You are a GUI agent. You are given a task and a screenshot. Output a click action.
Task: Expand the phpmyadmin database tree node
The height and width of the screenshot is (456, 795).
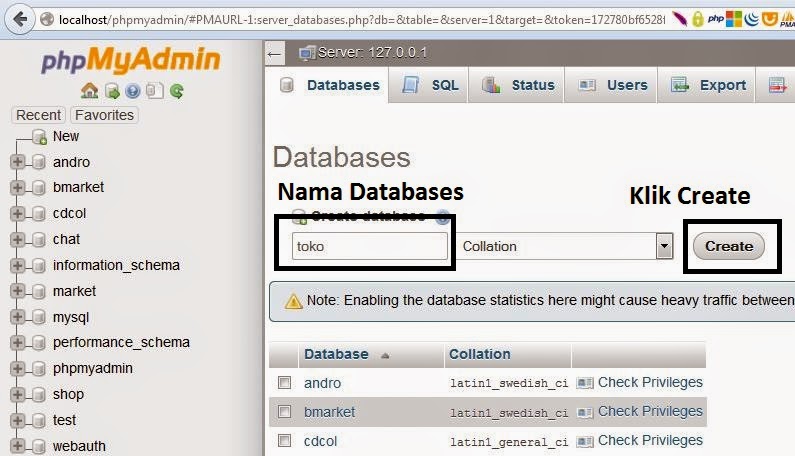[17, 369]
